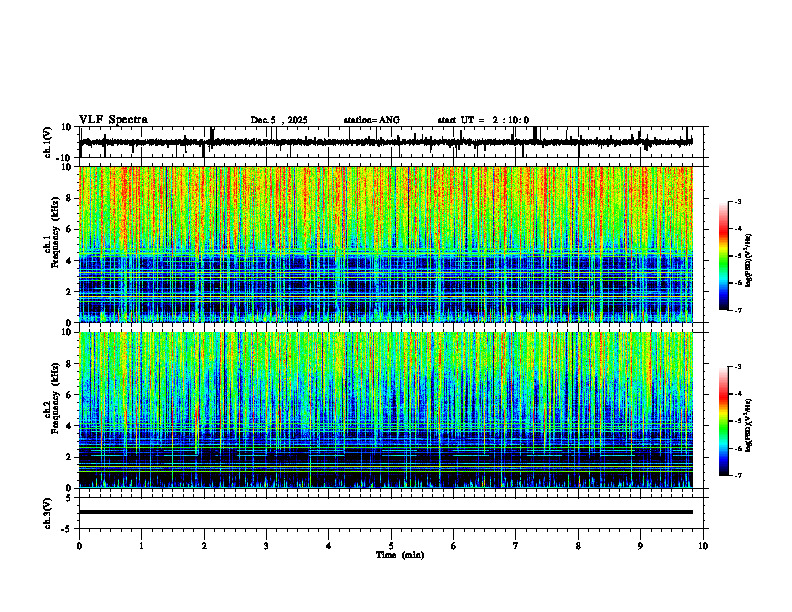The width and height of the screenshot is (792, 612).
Task: Click the "4" kHz tick on ch.1 frequency axis
Action: pos(70,260)
